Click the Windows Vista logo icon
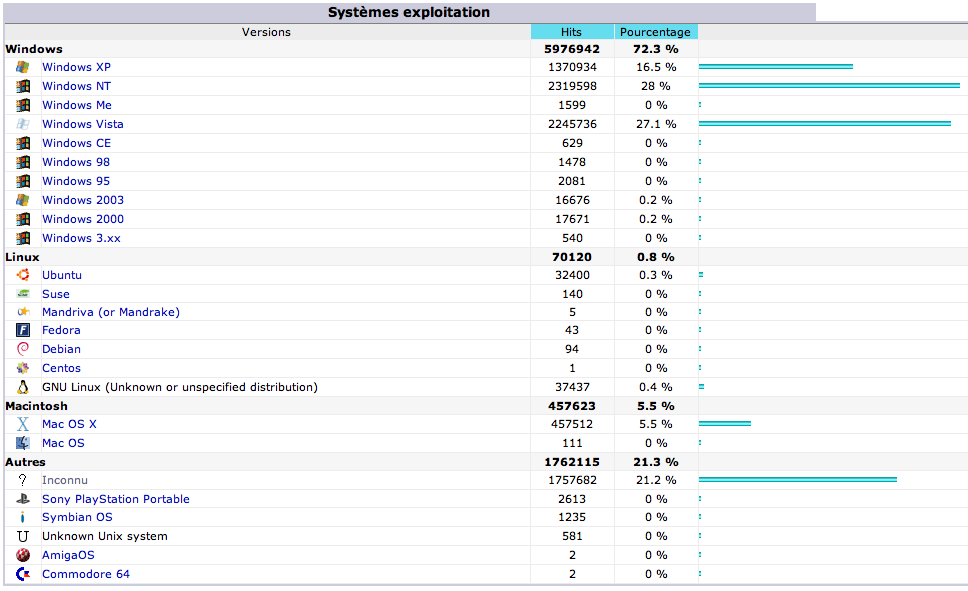 (x=22, y=124)
